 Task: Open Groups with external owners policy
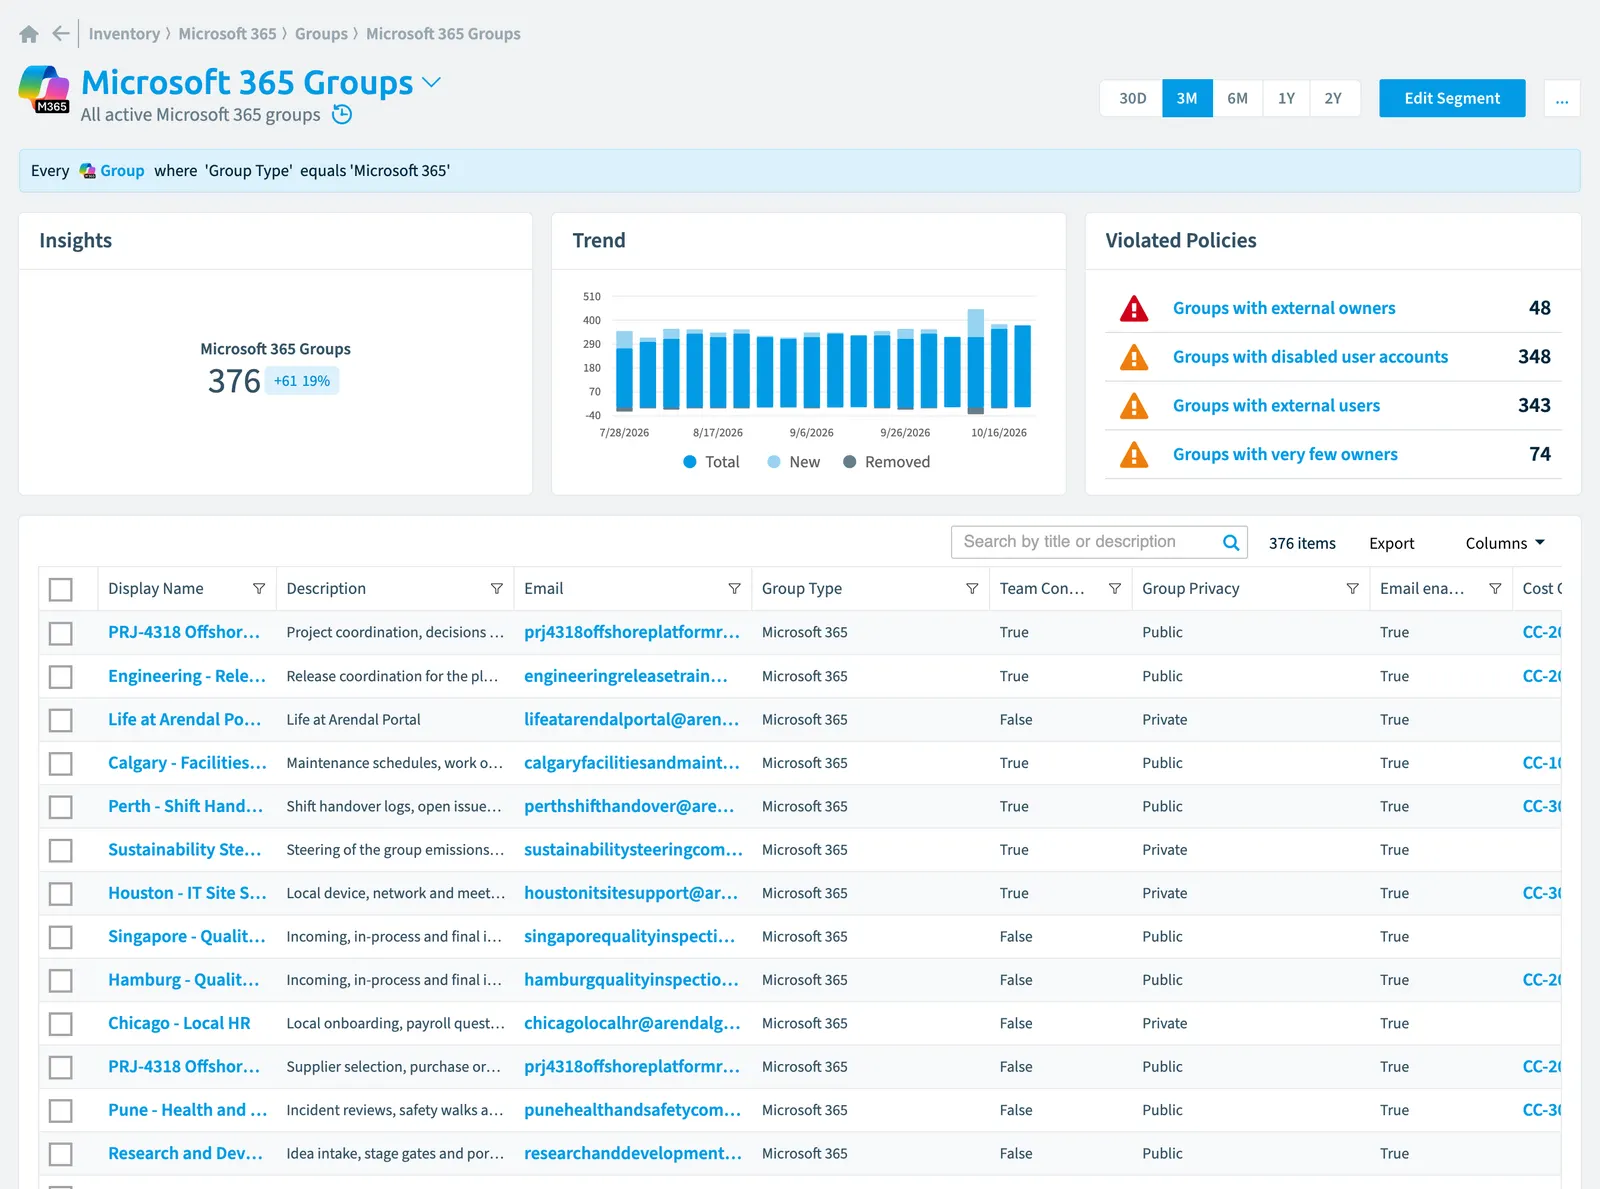coord(1284,308)
